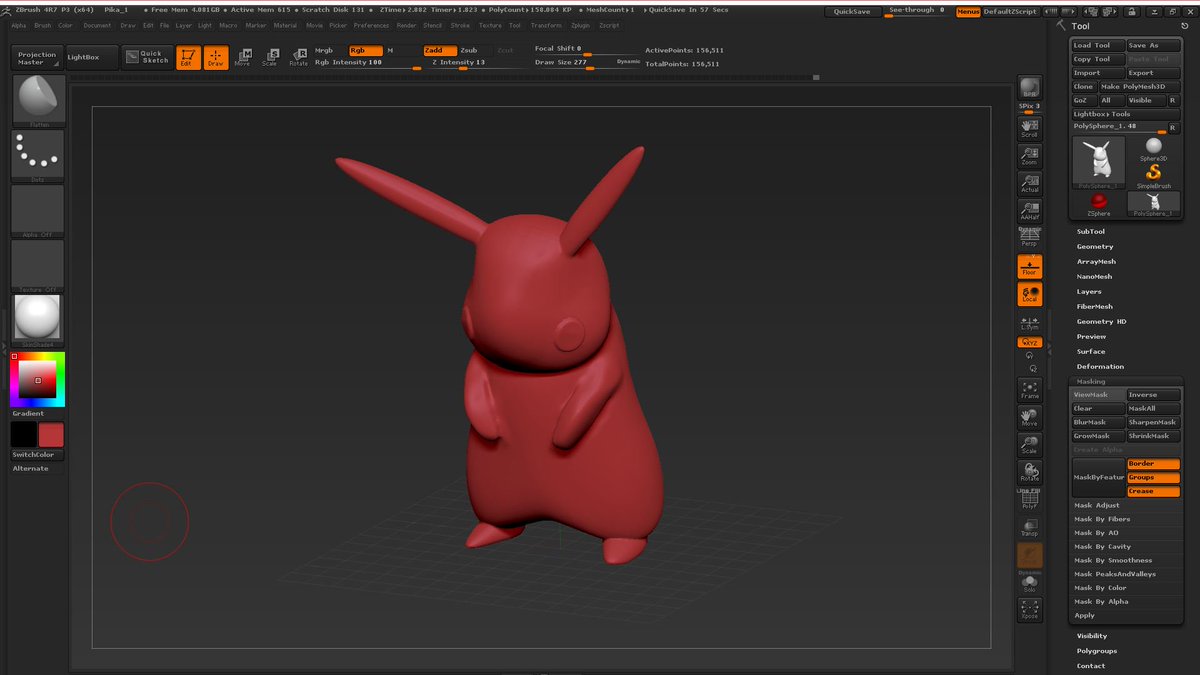Click the AAHalf icon
Image resolution: width=1200 pixels, height=675 pixels.
pos(1029,211)
